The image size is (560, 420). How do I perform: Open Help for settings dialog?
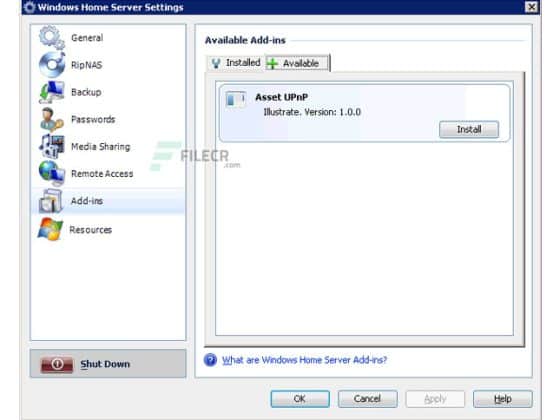502,399
